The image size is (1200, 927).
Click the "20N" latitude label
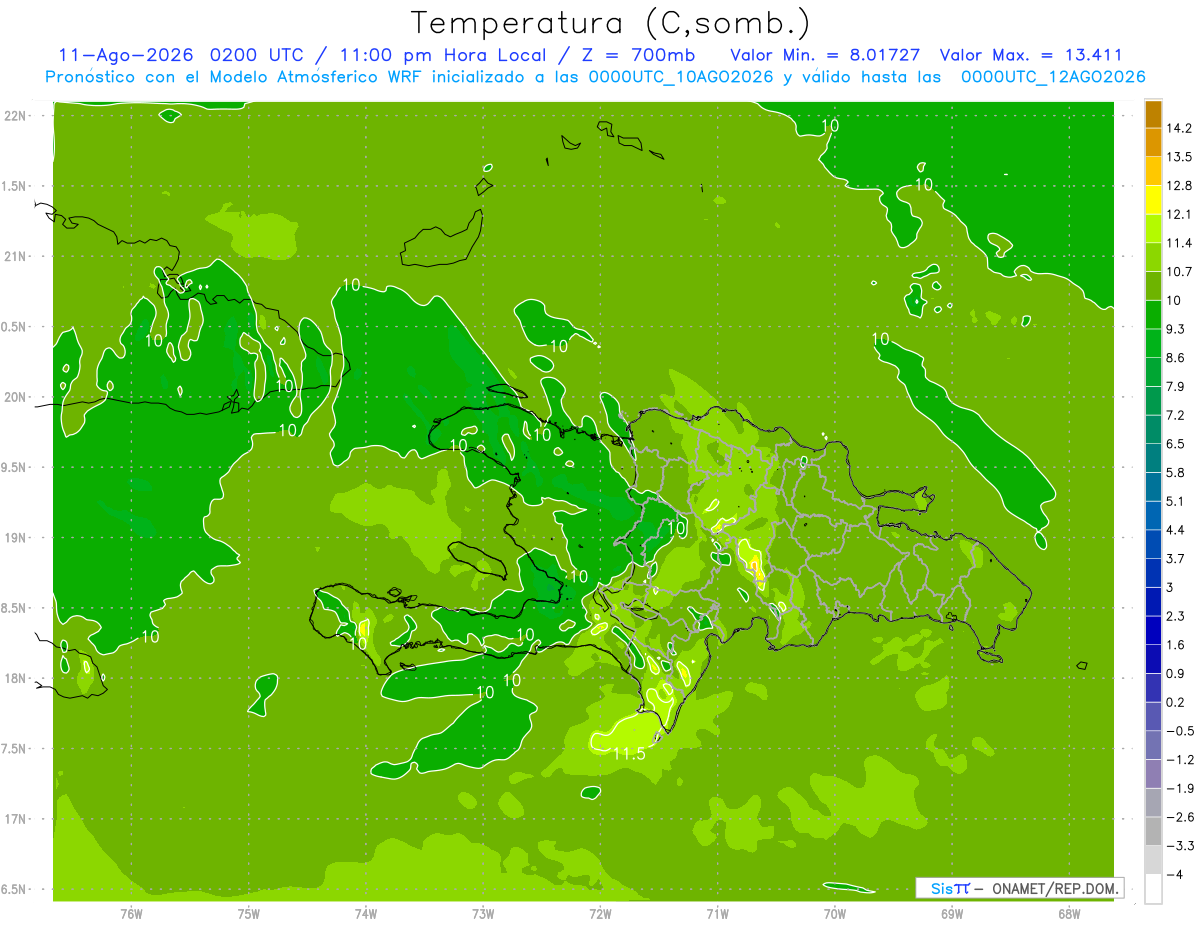coord(16,397)
